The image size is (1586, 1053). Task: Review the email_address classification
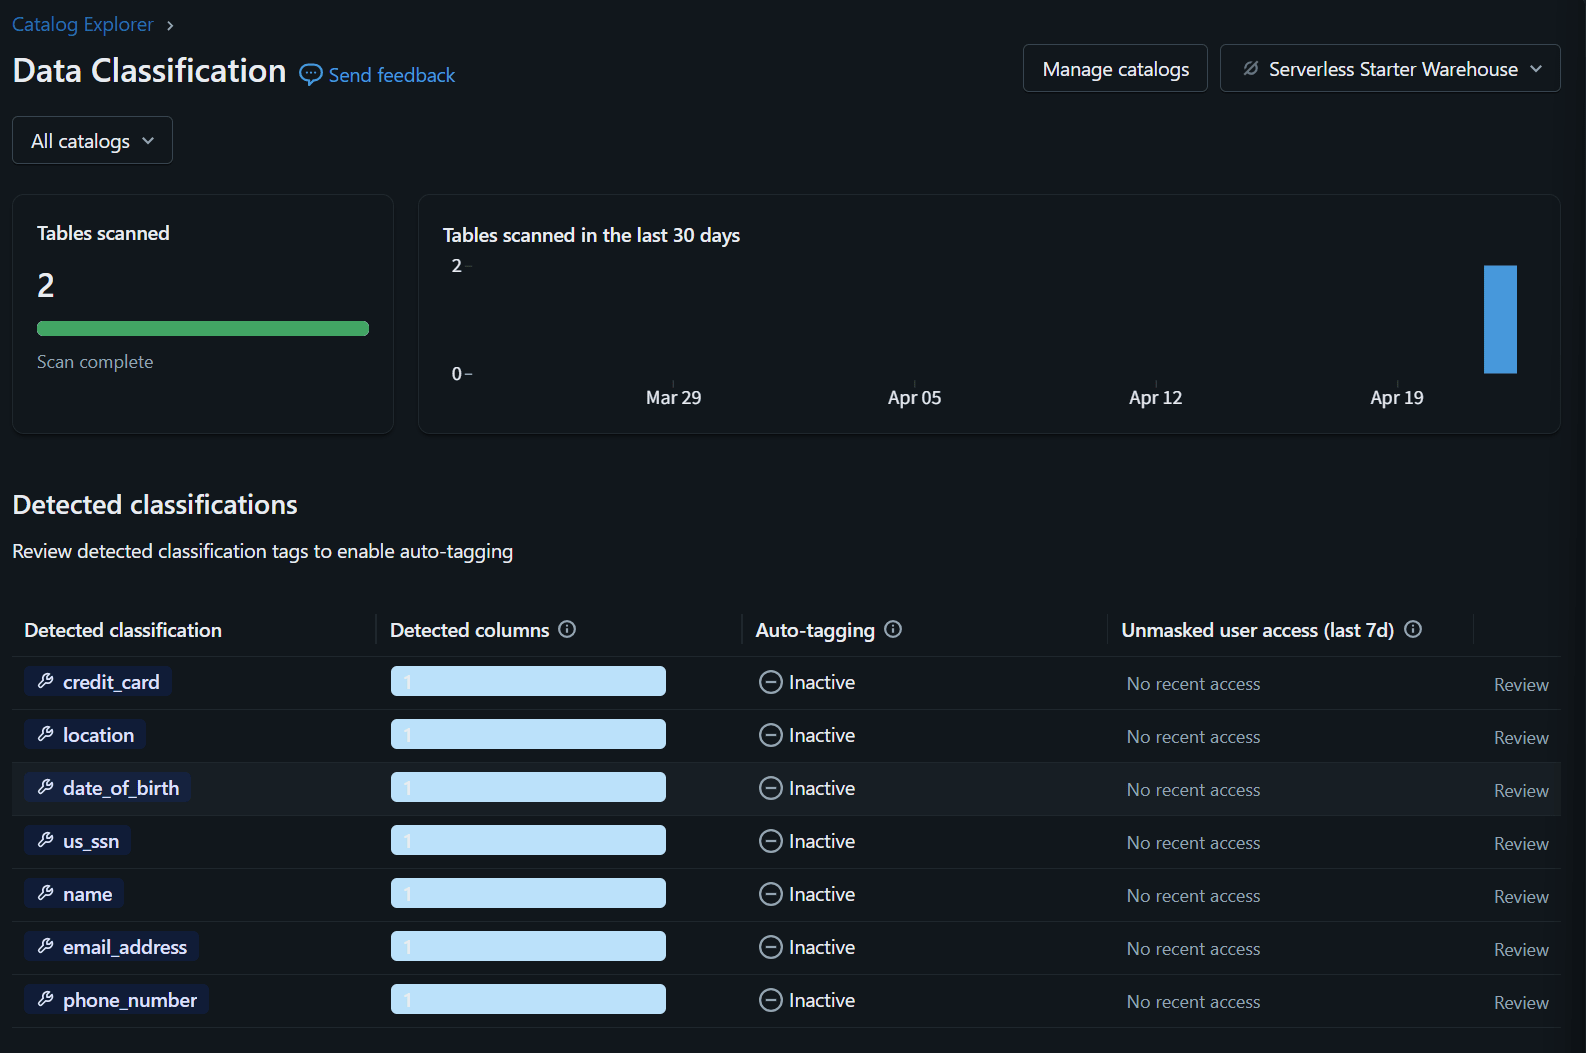1520,949
